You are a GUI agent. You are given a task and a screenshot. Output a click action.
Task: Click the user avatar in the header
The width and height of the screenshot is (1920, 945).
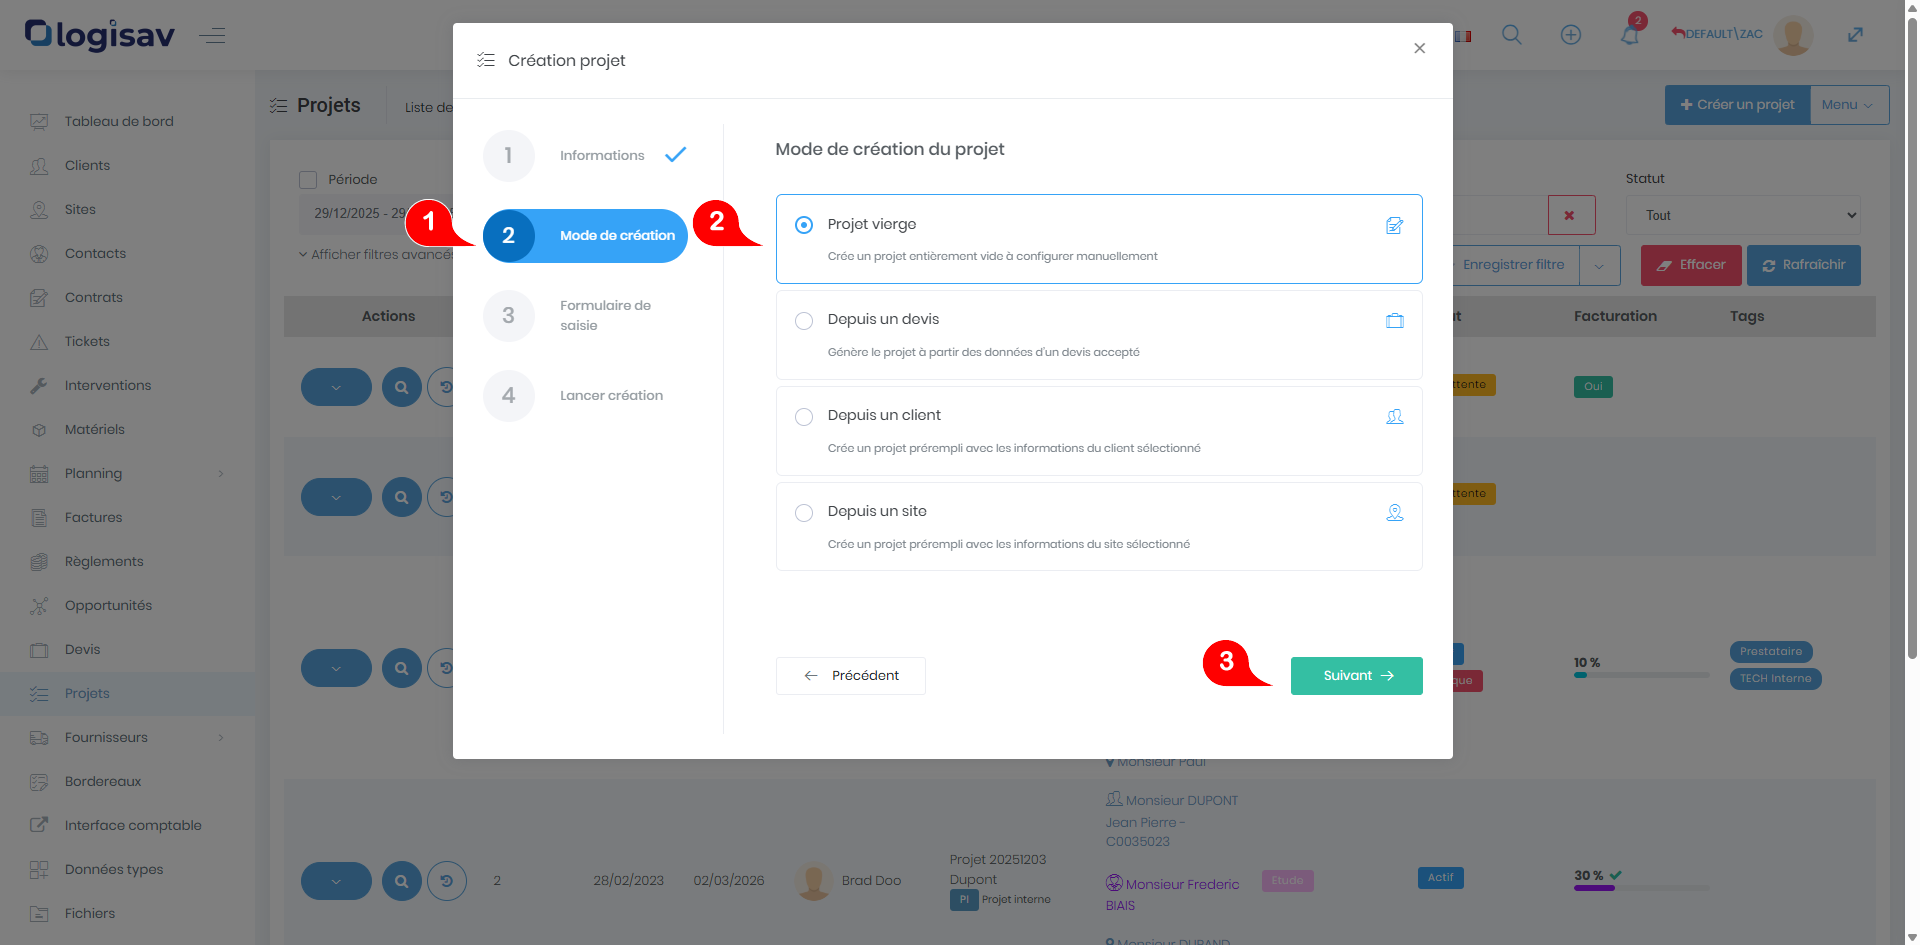tap(1793, 35)
